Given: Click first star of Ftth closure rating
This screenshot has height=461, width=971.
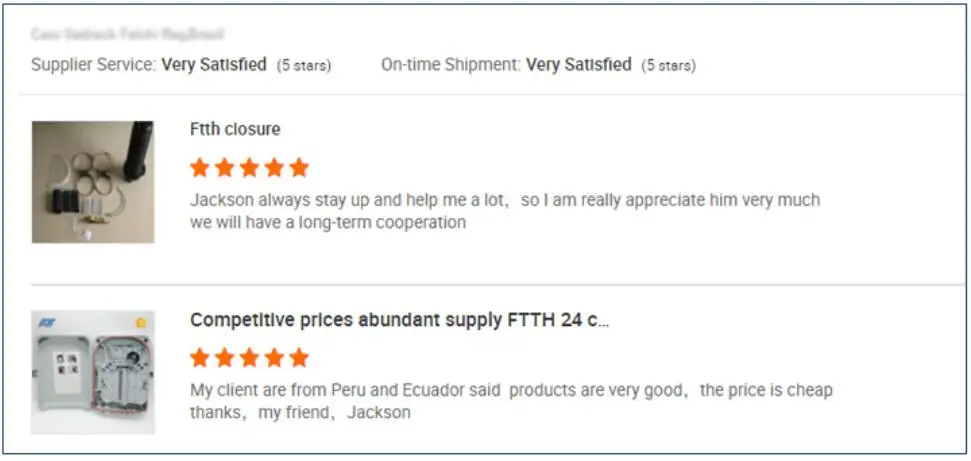Looking at the screenshot, I should (200, 167).
